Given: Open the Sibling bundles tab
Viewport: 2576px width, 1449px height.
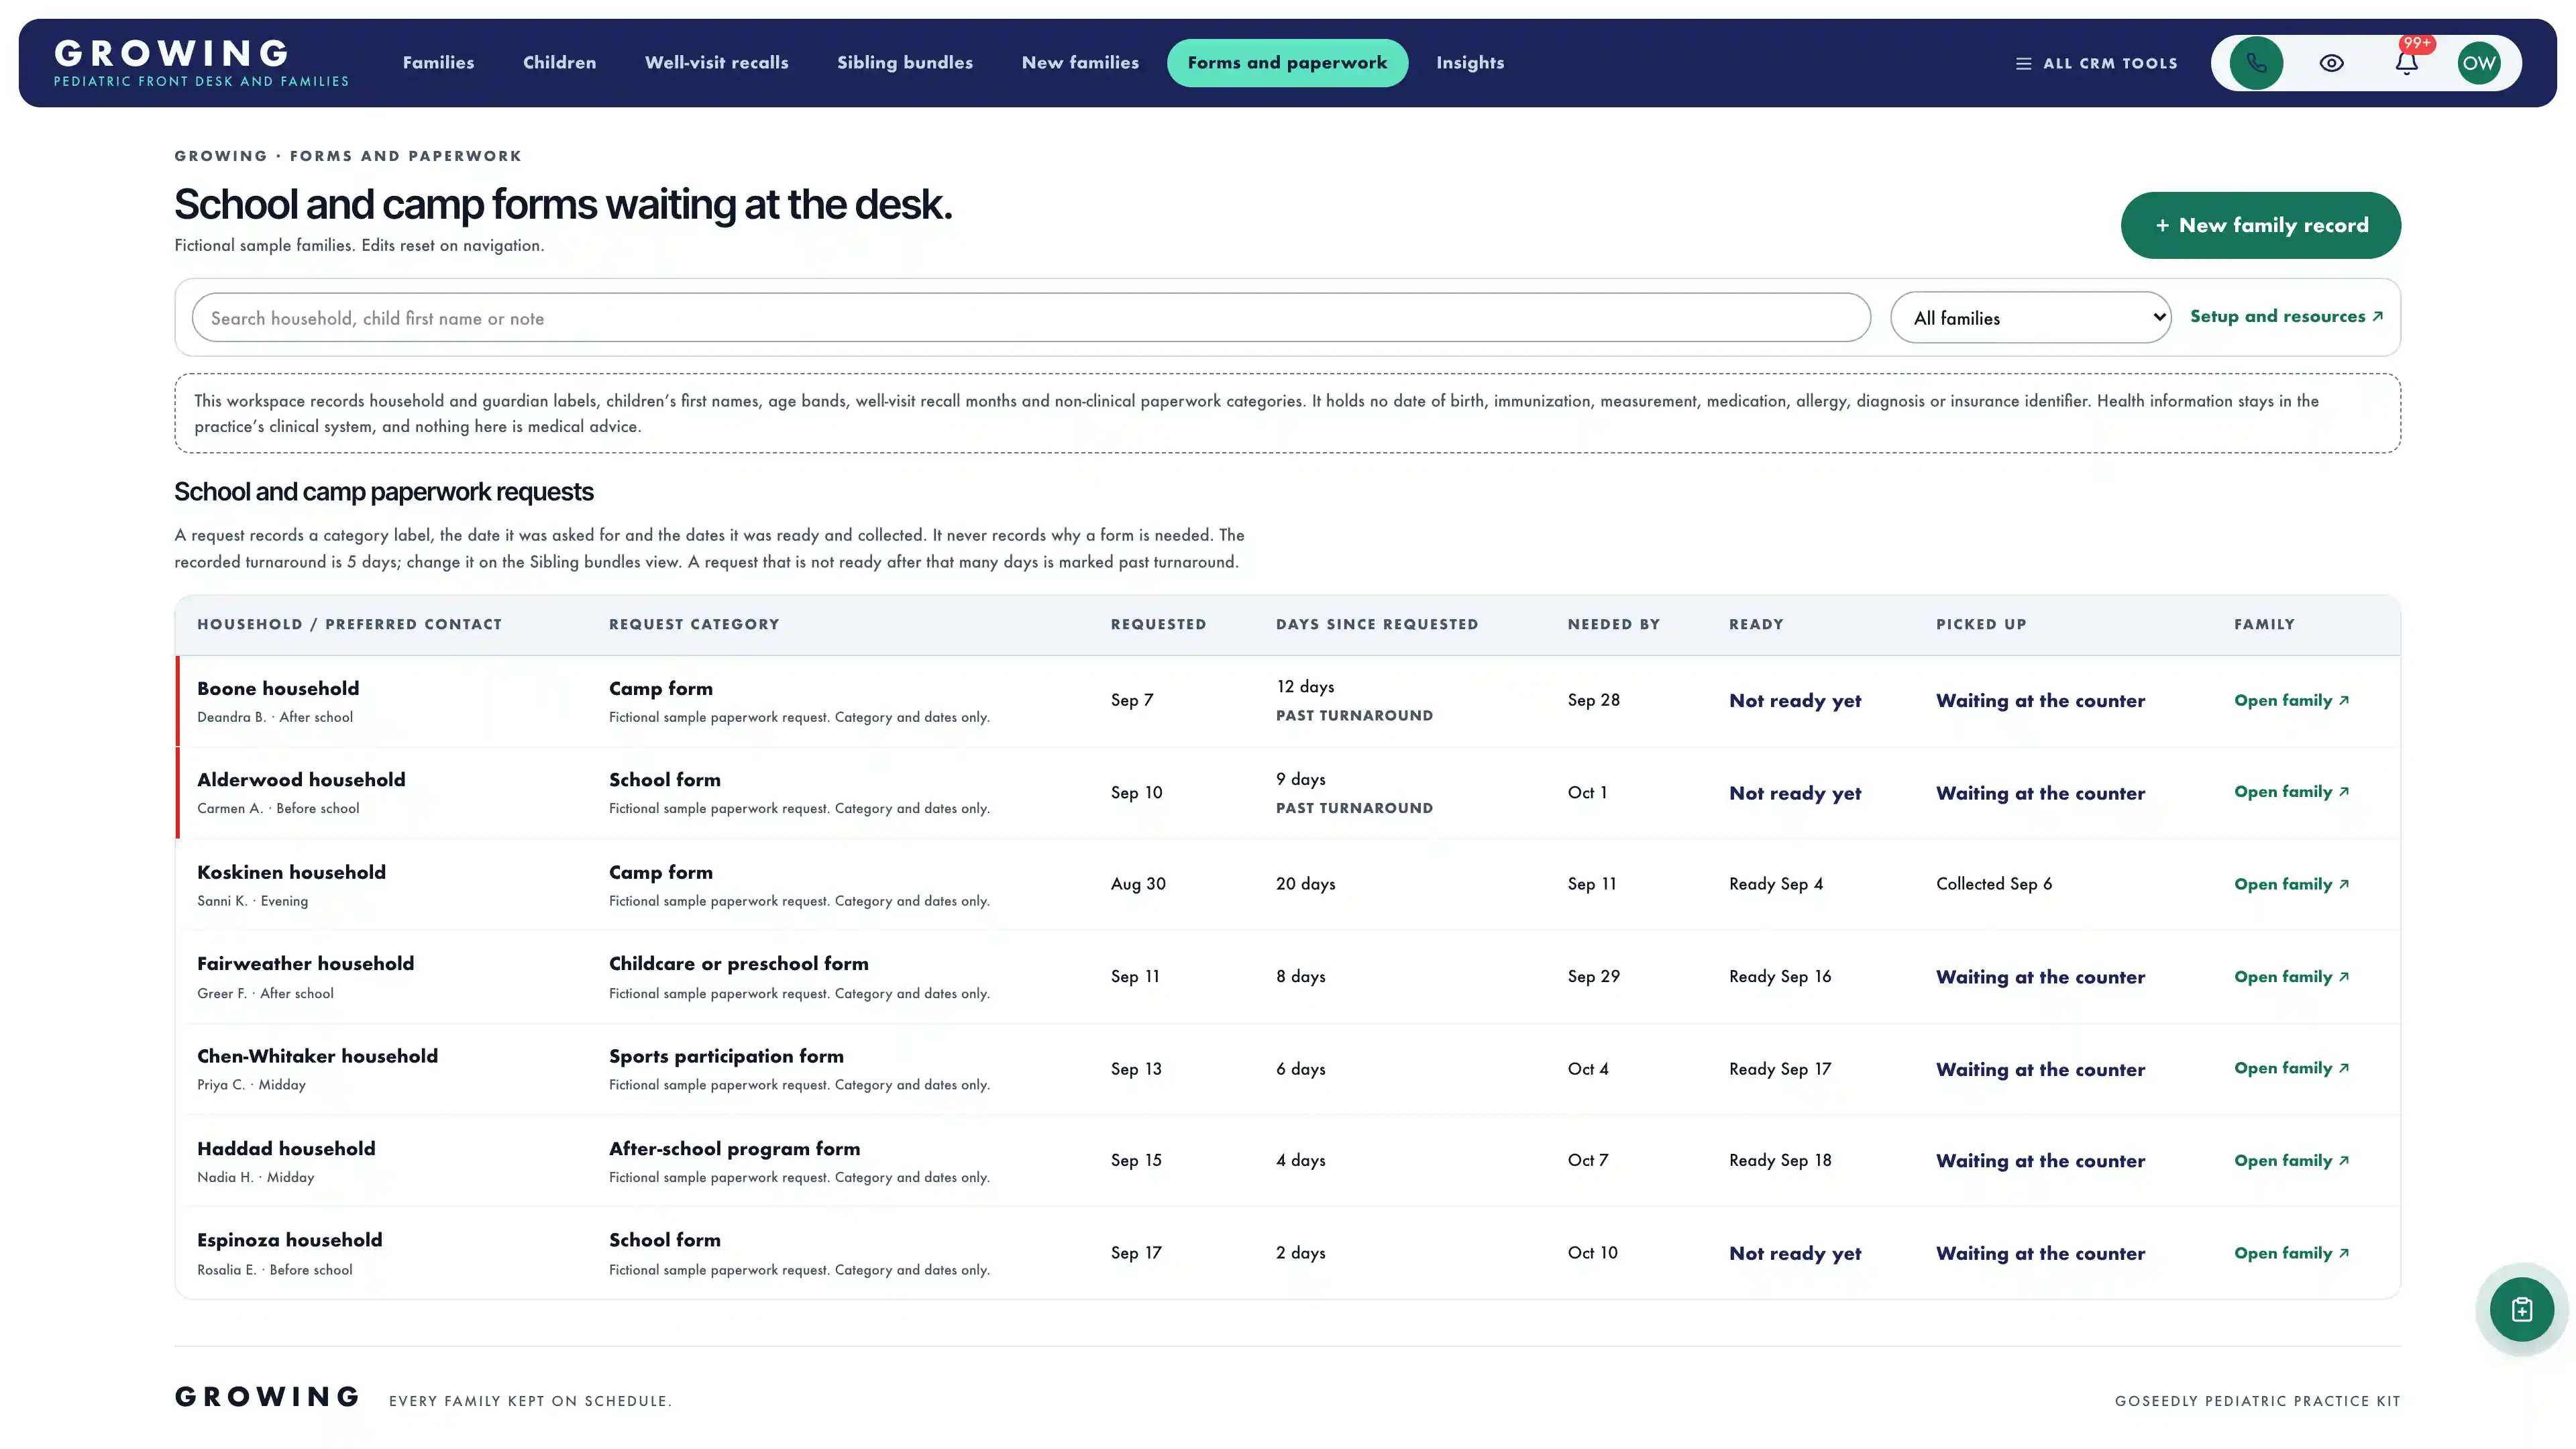Looking at the screenshot, I should (904, 63).
